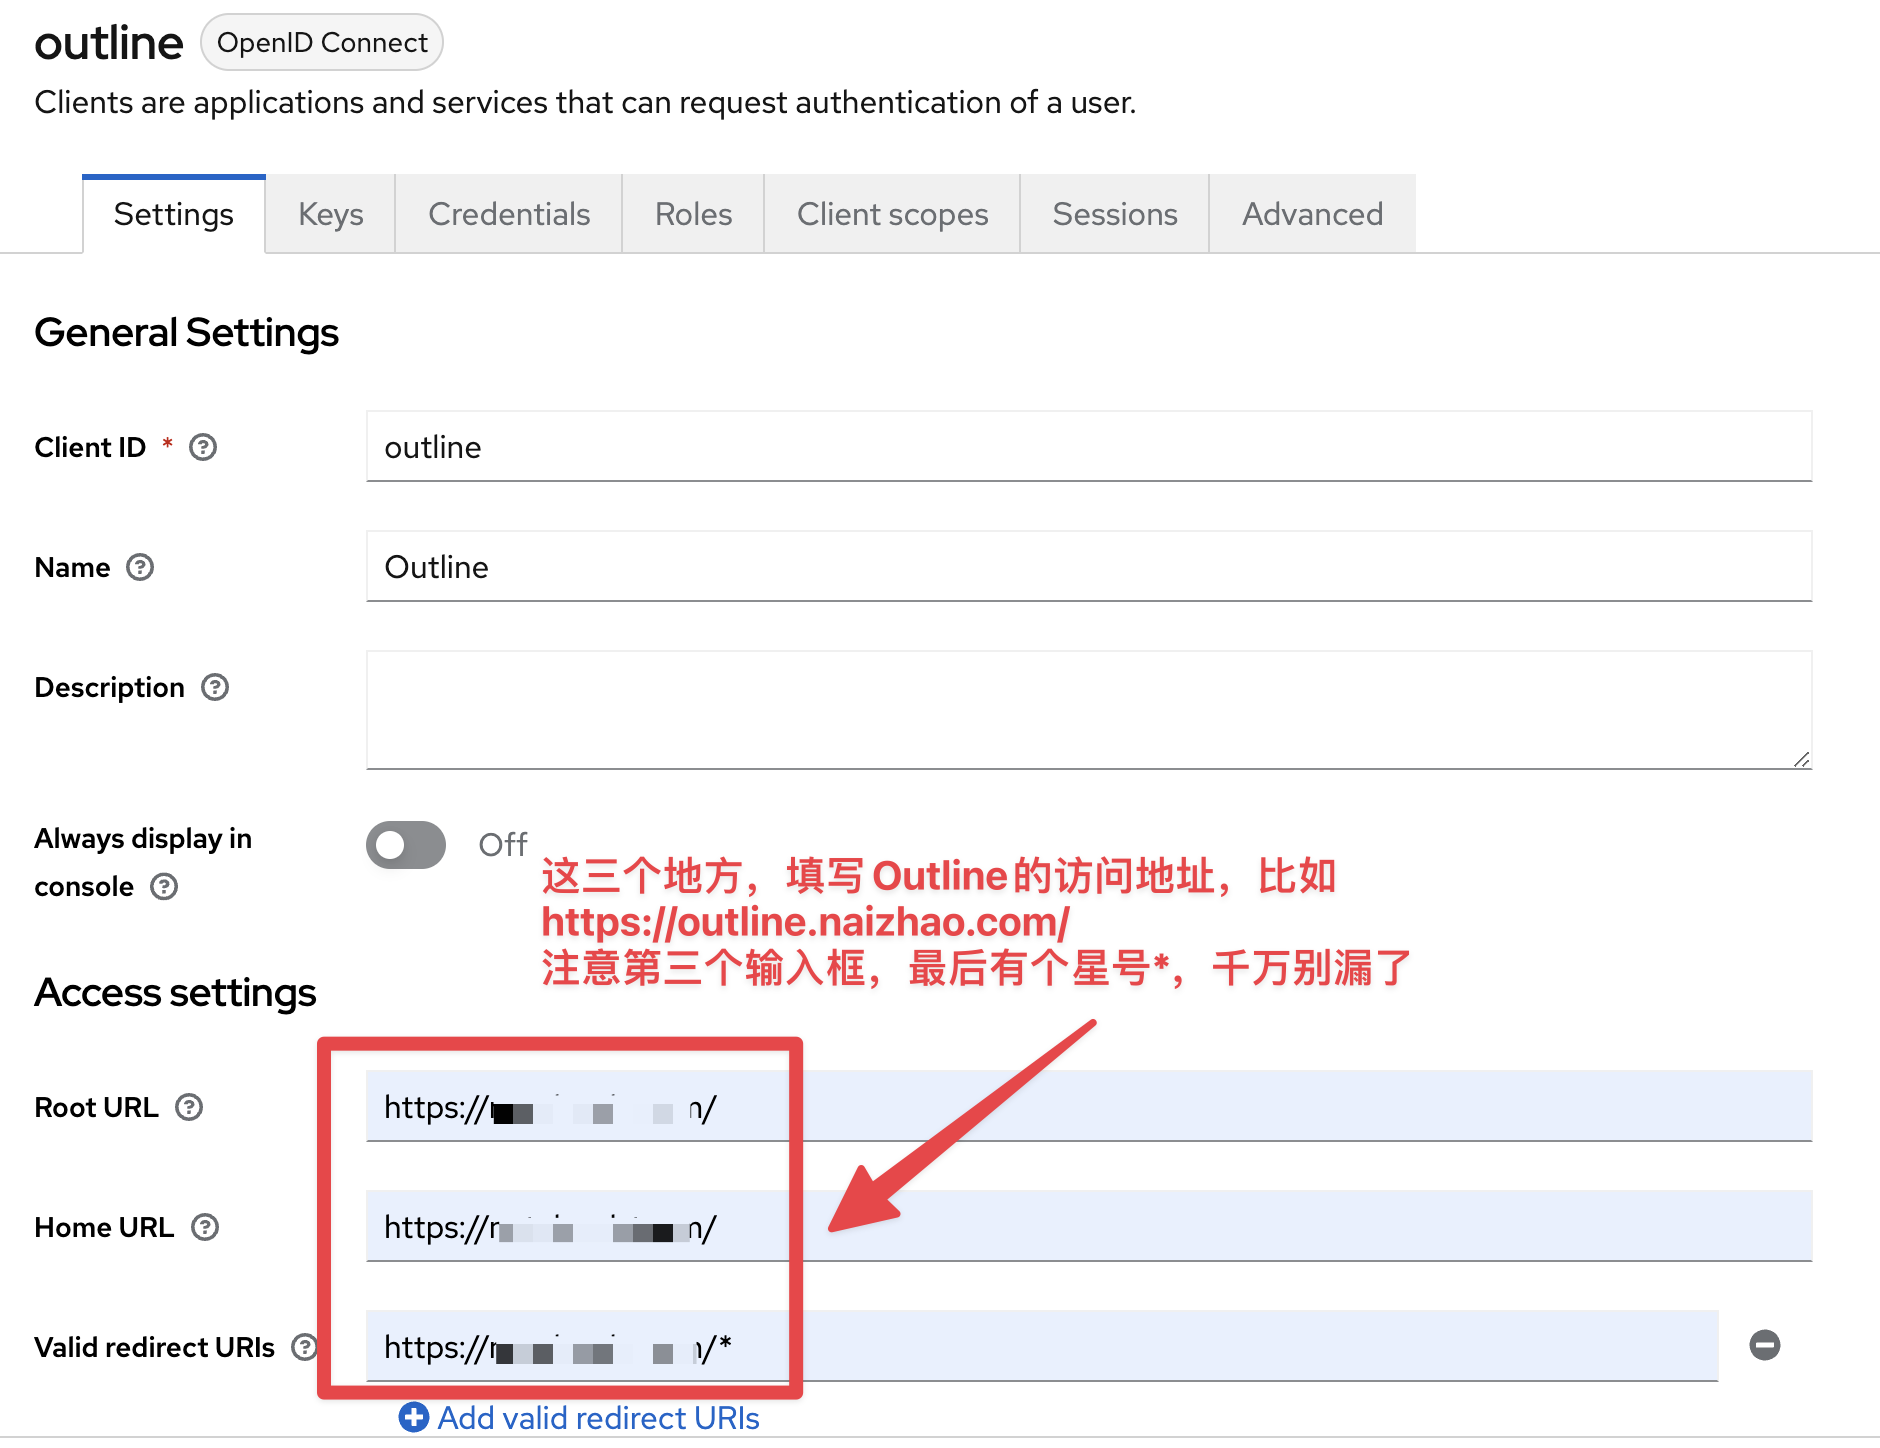This screenshot has width=1880, height=1448.
Task: Remove the redirect URI with minus icon
Action: (x=1764, y=1345)
